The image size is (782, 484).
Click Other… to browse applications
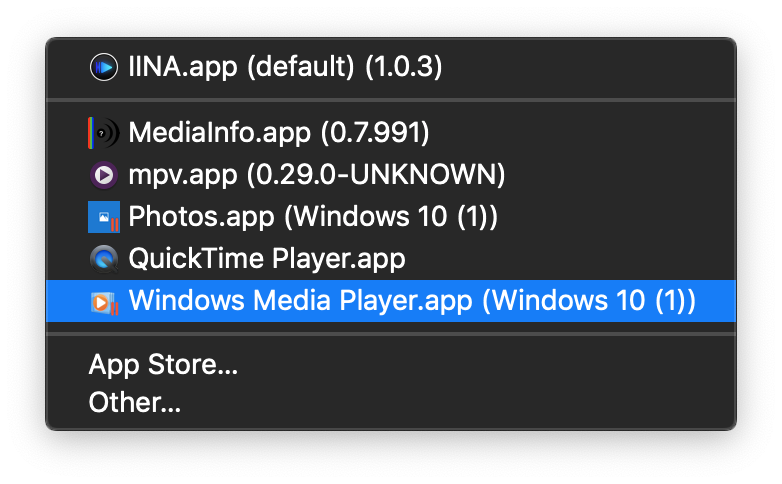pos(135,403)
